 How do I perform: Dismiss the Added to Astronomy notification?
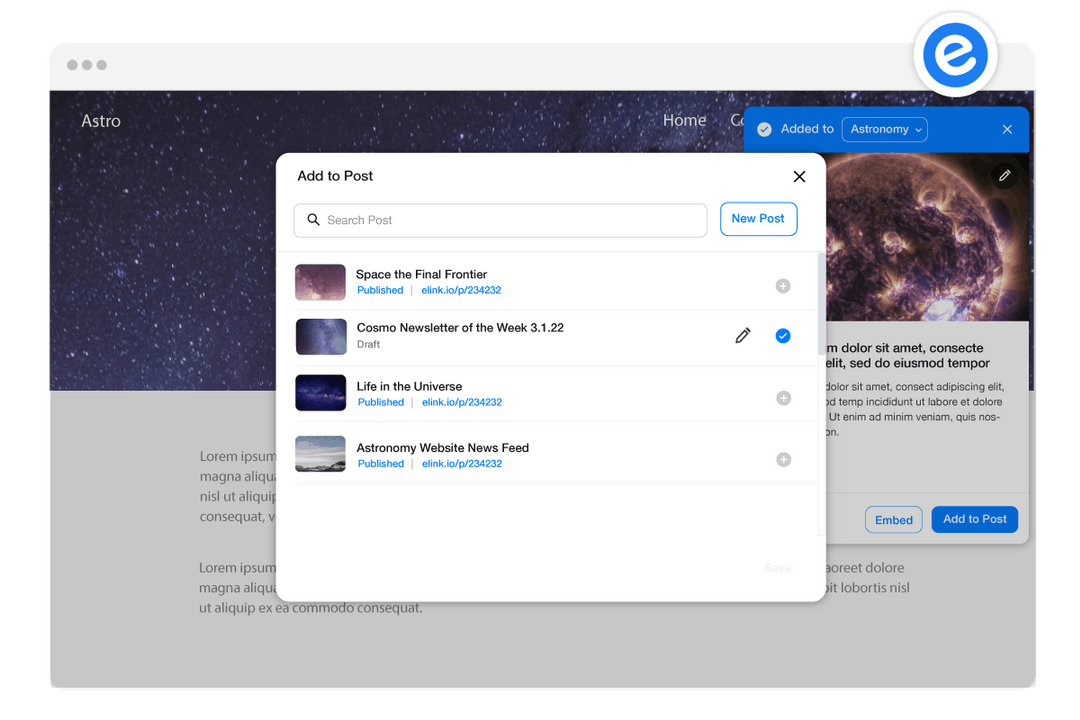(x=1007, y=129)
